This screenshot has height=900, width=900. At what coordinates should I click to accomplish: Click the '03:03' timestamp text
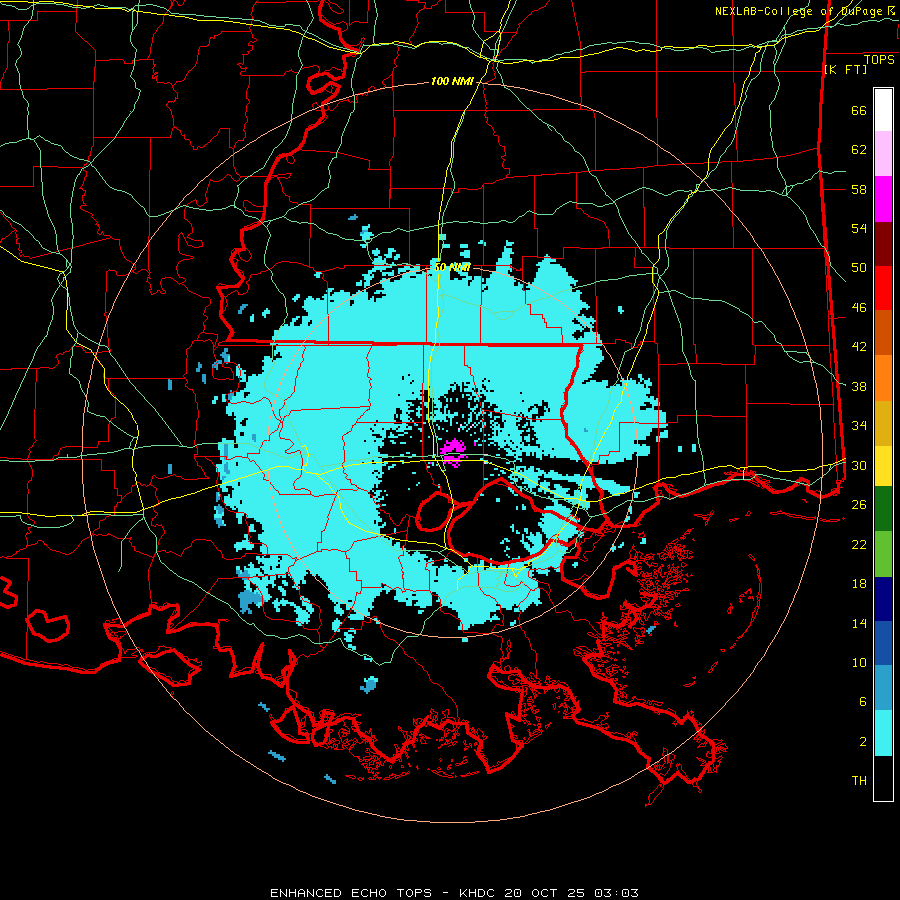pos(616,893)
